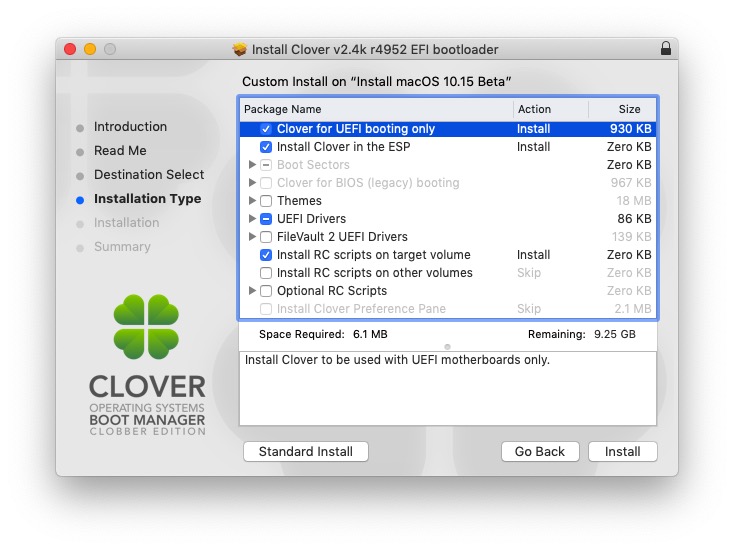The height and width of the screenshot is (550, 734).
Task: Expand Optional RC Scripts group
Action: (x=252, y=291)
